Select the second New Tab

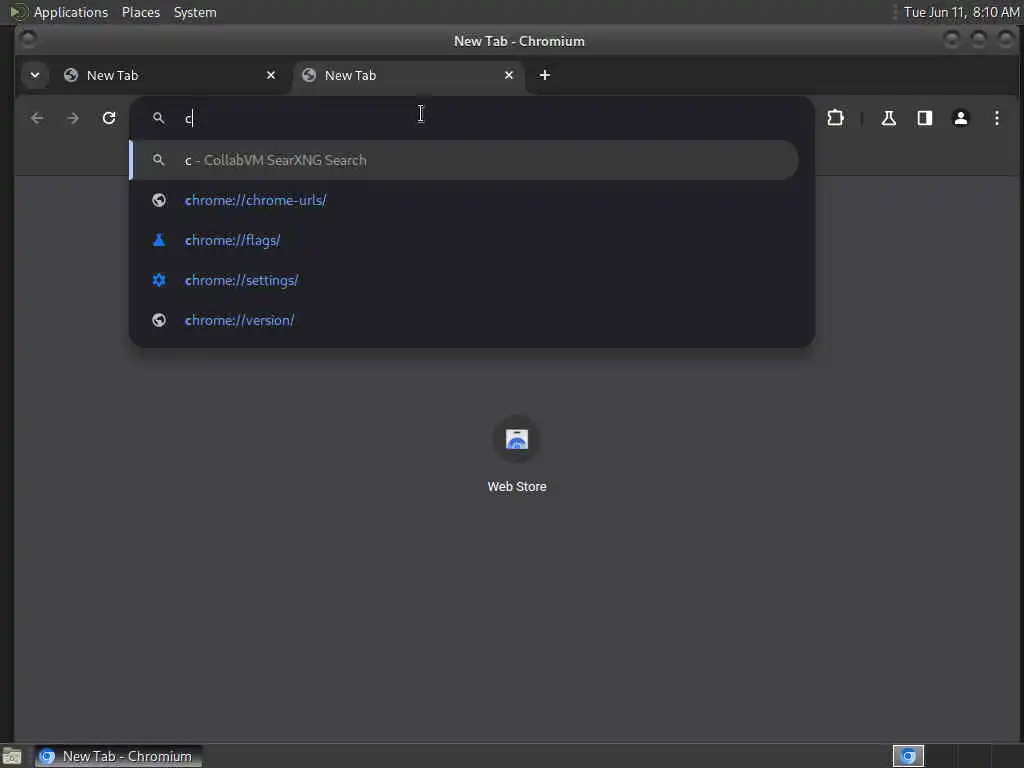point(408,75)
